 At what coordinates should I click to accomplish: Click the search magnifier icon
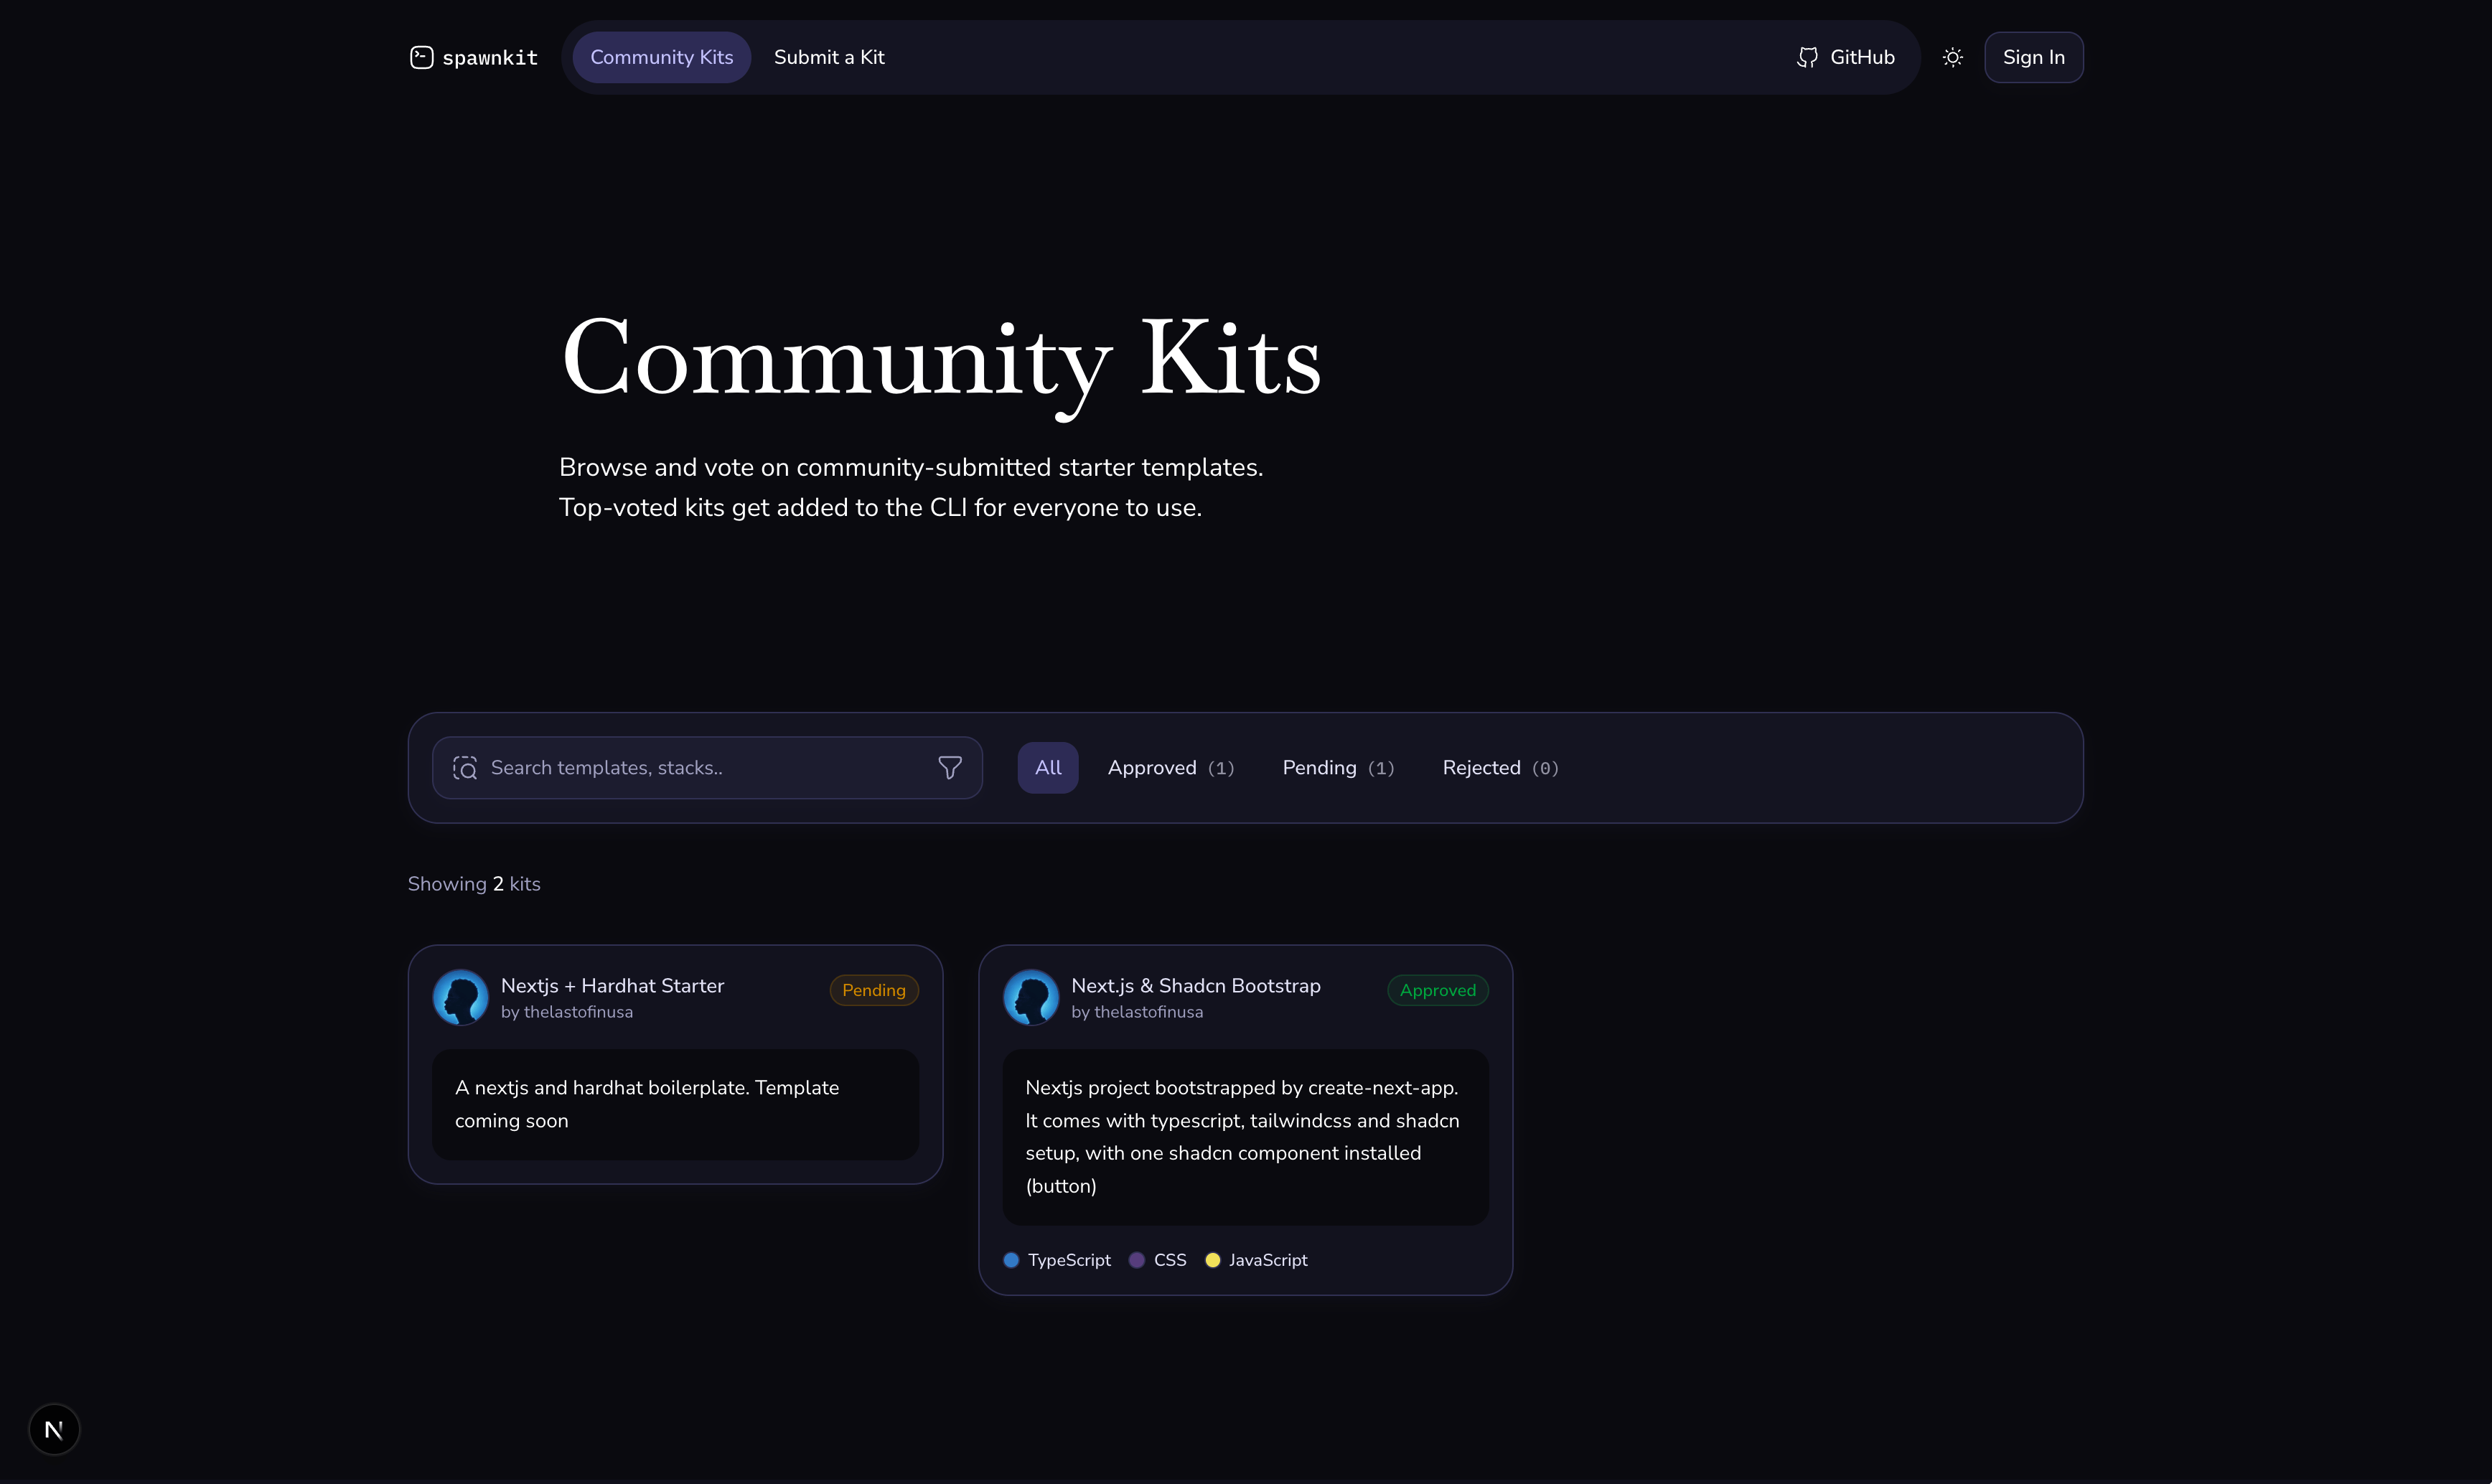coord(466,767)
